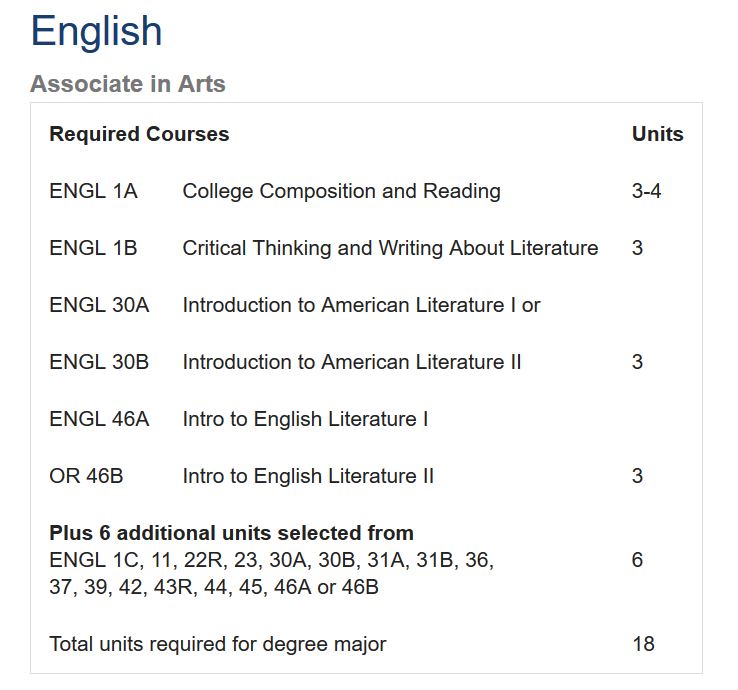Click Introduction to American Literature I or
Image resolution: width=738 pixels, height=690 pixels.
[361, 305]
